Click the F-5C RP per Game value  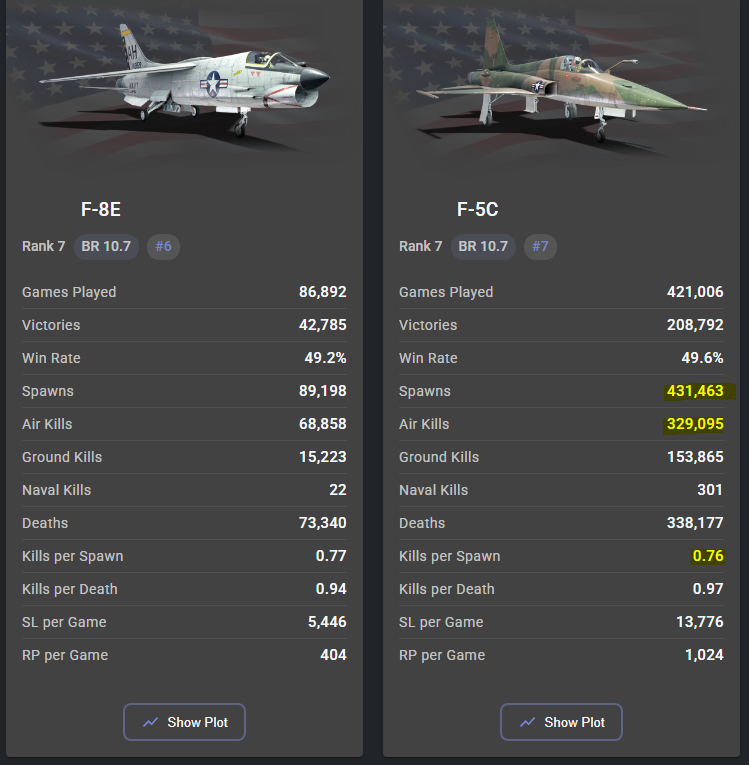704,655
